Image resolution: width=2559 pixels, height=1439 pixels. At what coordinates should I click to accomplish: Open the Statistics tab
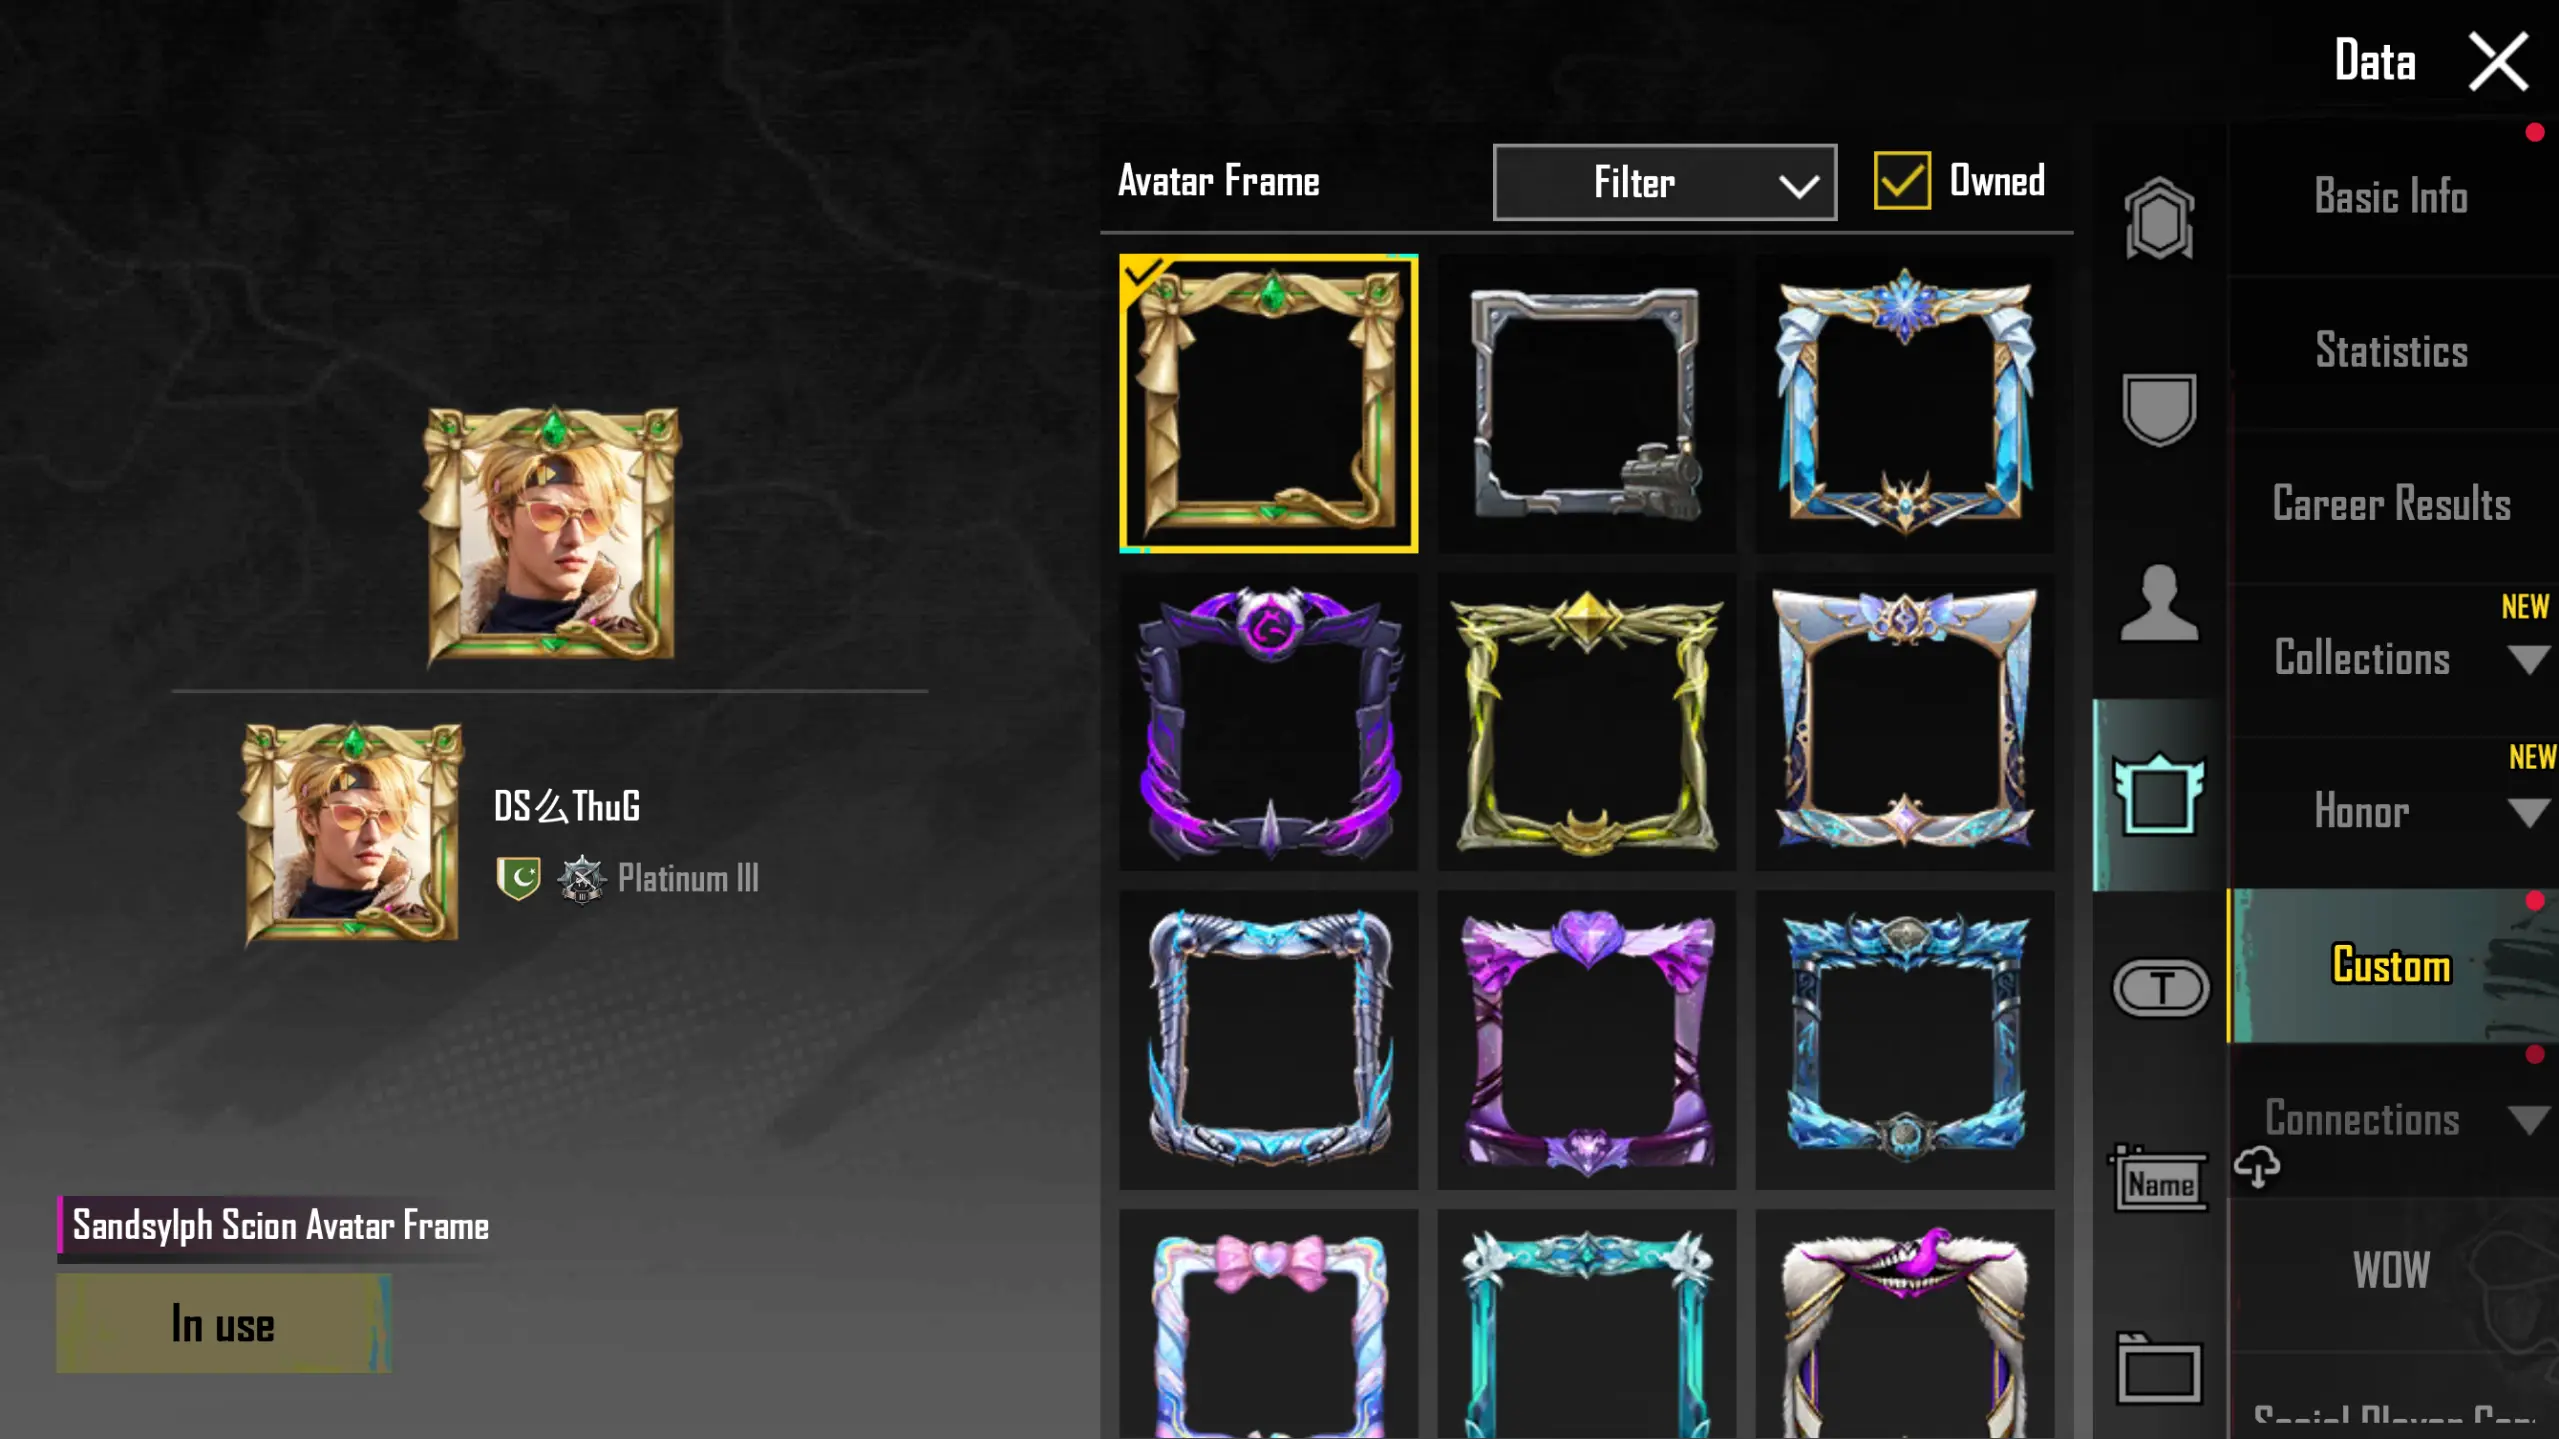point(2391,351)
